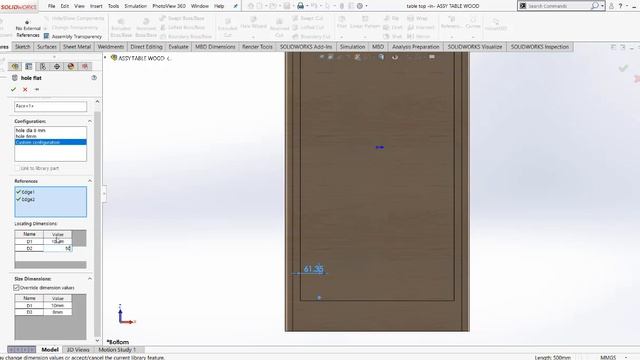Switch to the Sheet Metal tab
This screenshot has height=360, width=640.
click(x=77, y=47)
